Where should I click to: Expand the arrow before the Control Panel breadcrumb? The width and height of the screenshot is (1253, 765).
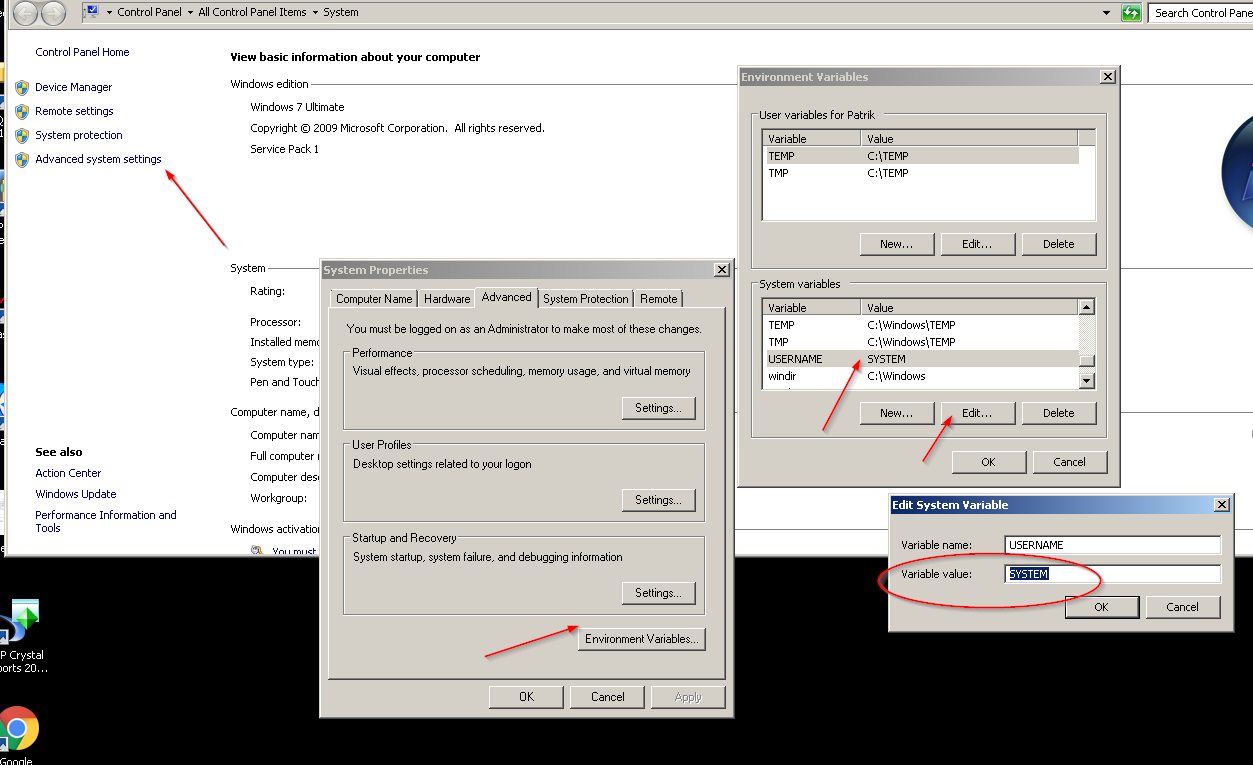coord(109,13)
